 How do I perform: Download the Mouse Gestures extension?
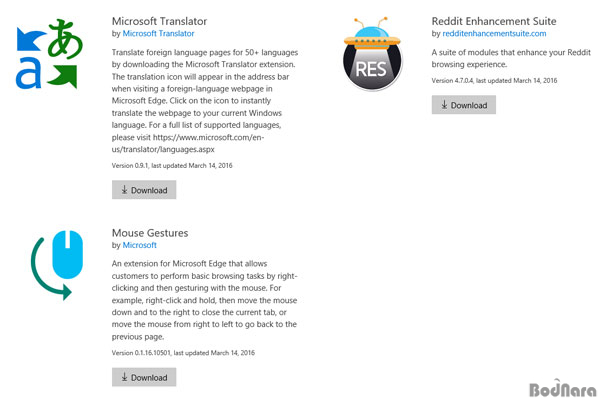pyautogui.click(x=144, y=377)
